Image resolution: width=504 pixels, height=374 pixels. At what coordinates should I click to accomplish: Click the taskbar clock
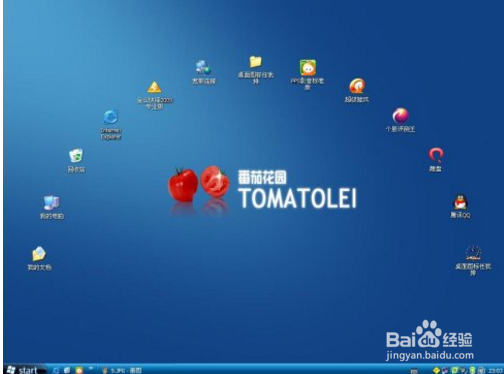pyautogui.click(x=495, y=370)
